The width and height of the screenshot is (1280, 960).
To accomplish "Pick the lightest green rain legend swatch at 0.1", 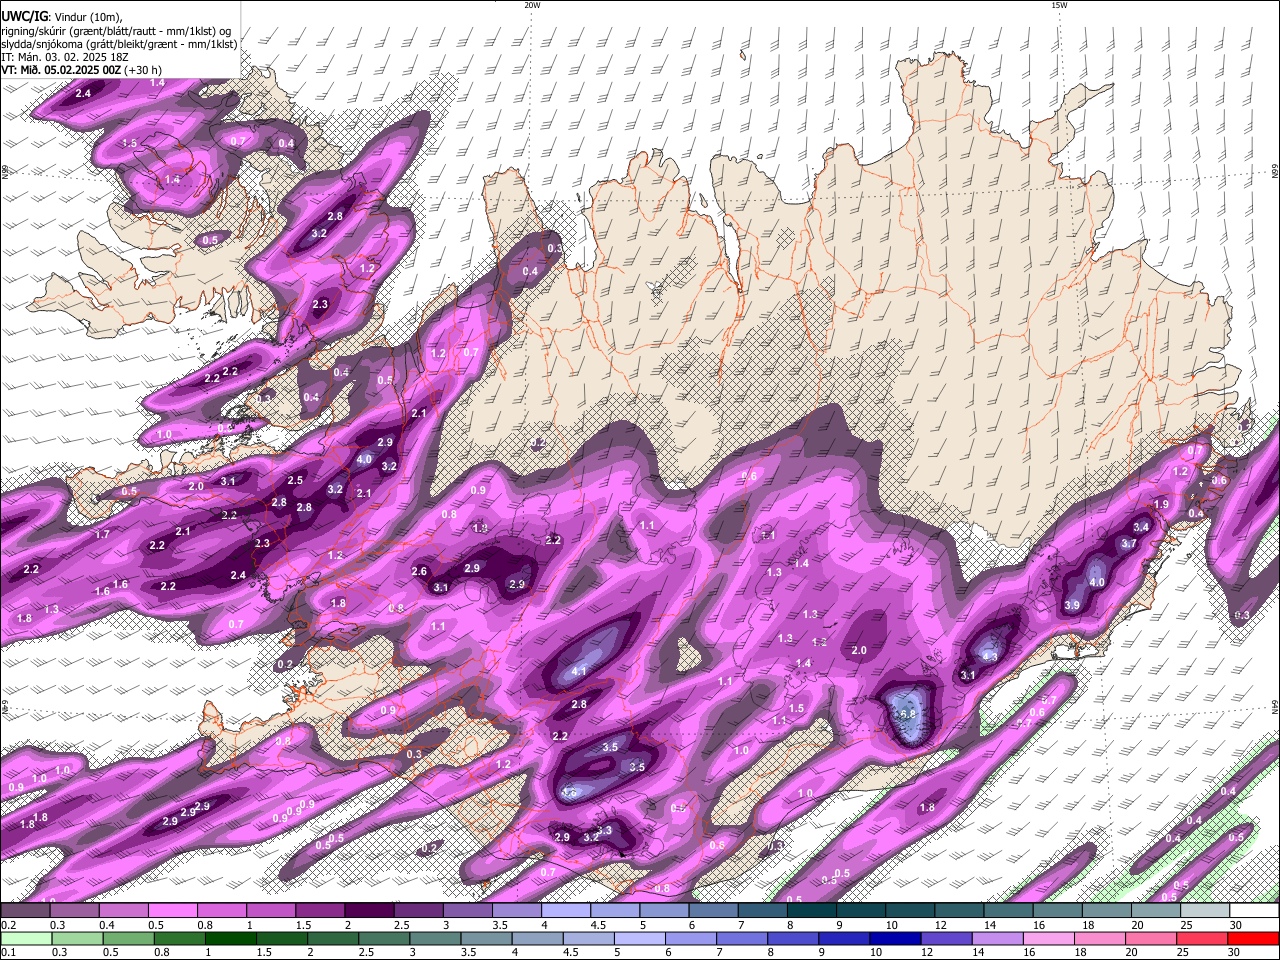I will tap(25, 938).
